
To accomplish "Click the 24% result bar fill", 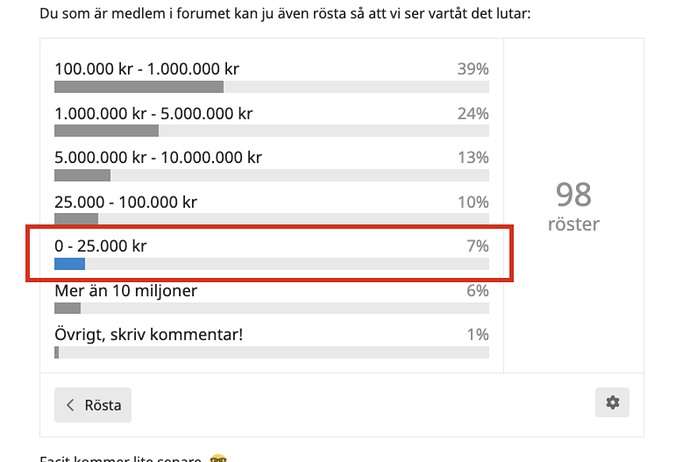I will (x=106, y=131).
